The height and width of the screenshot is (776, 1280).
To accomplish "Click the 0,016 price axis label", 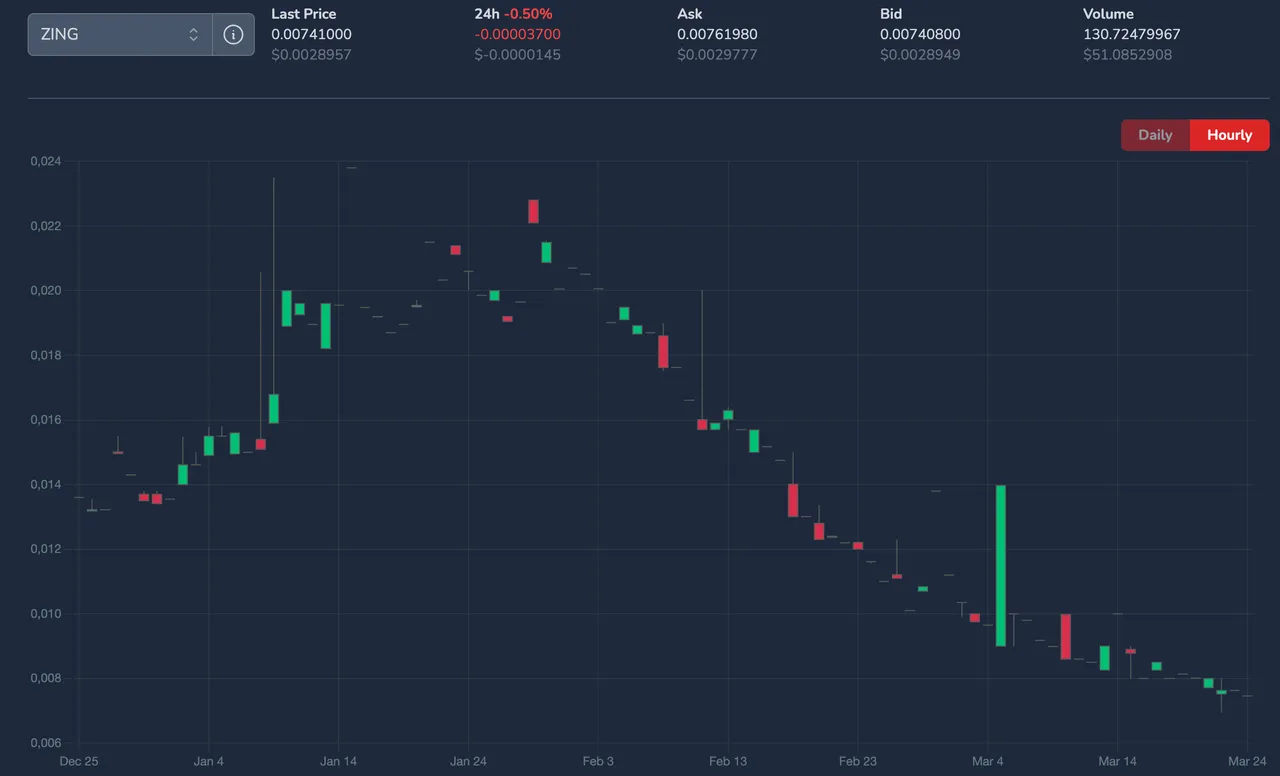I will tap(46, 420).
